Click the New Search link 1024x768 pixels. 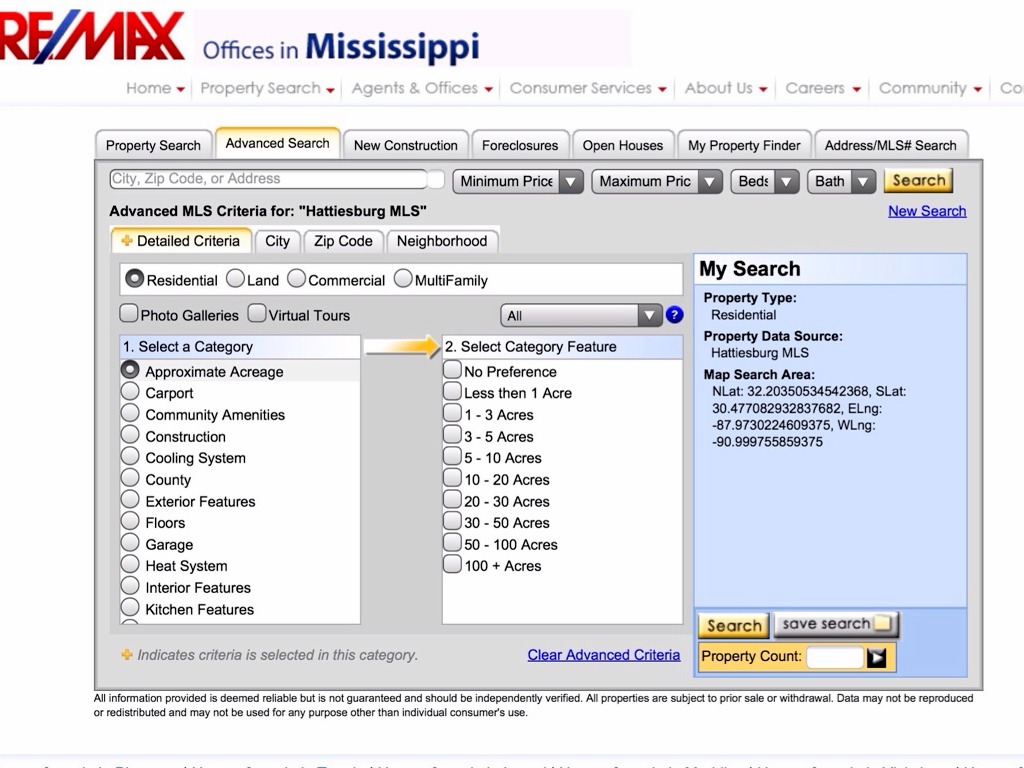tap(926, 211)
